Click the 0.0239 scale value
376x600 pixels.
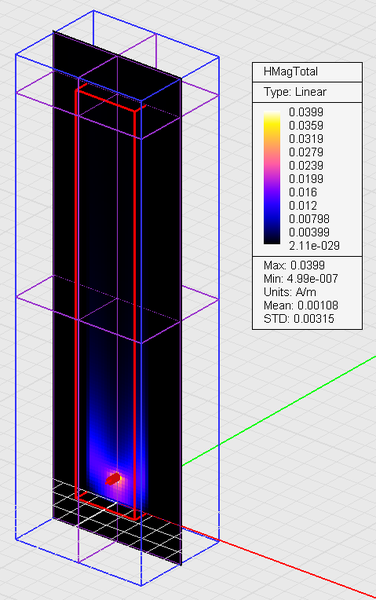click(306, 166)
